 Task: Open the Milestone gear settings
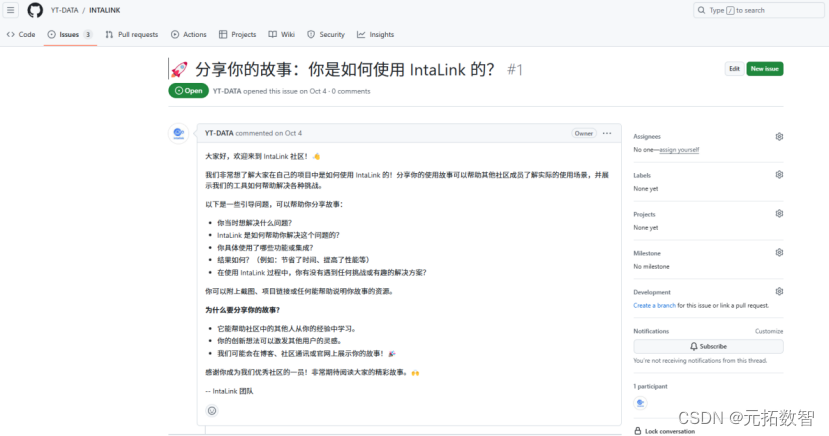coord(779,253)
